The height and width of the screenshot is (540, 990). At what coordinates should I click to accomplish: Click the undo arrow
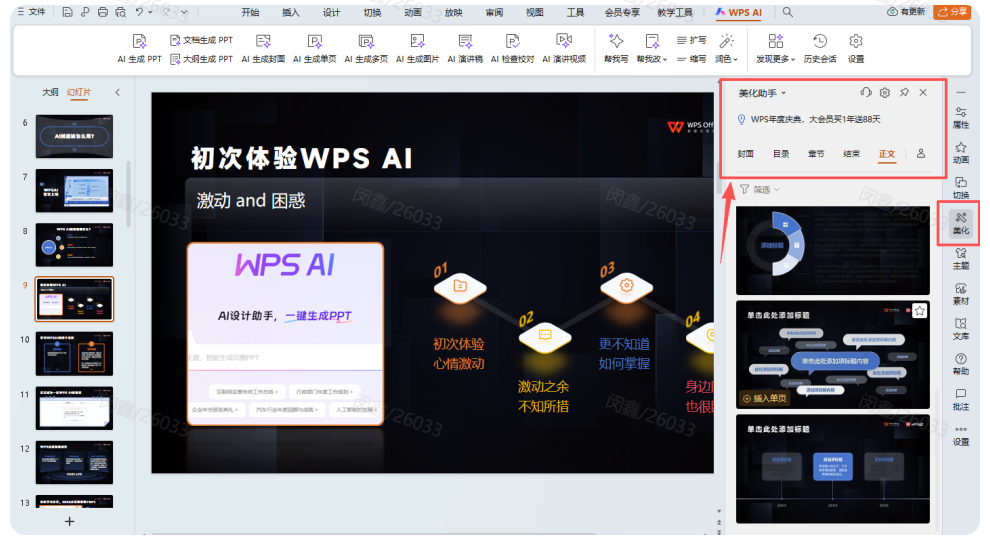139,12
